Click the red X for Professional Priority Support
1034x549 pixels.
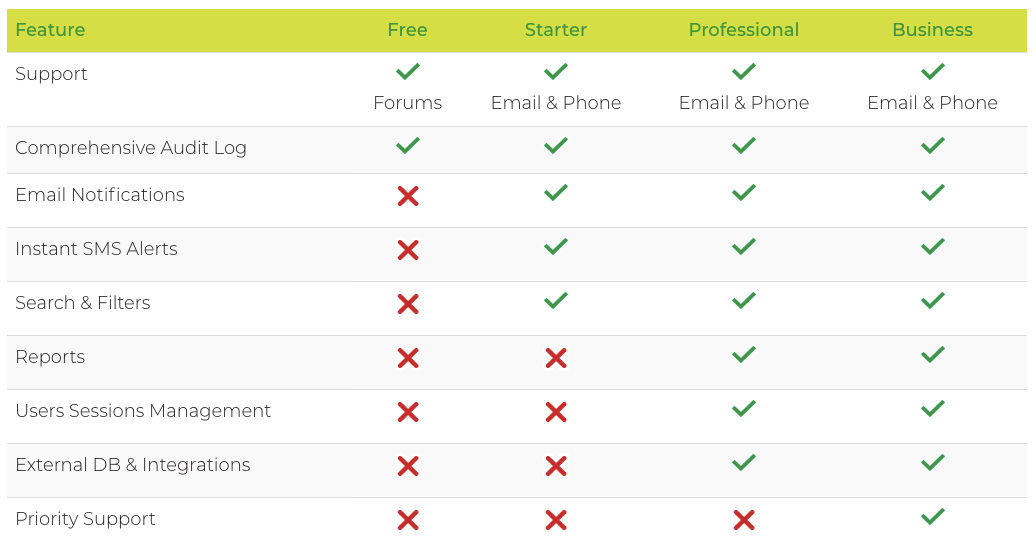tap(743, 520)
